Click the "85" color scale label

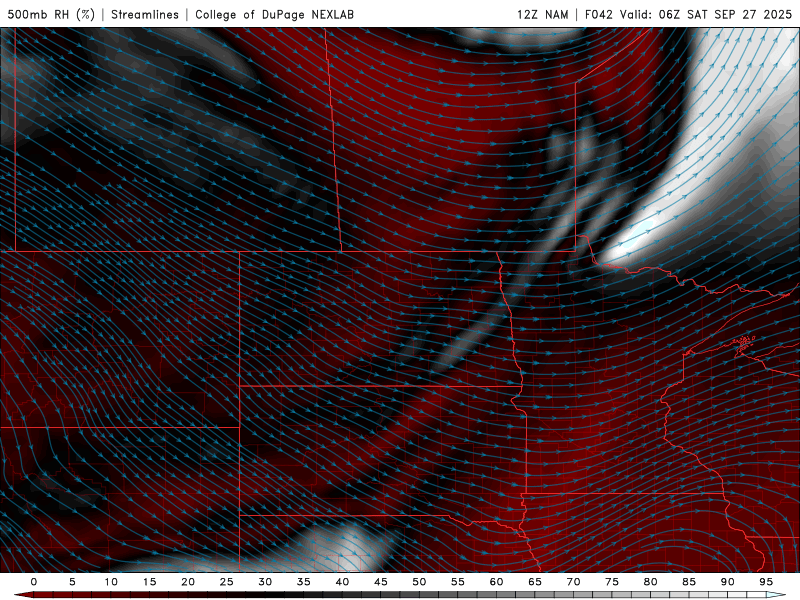(689, 582)
